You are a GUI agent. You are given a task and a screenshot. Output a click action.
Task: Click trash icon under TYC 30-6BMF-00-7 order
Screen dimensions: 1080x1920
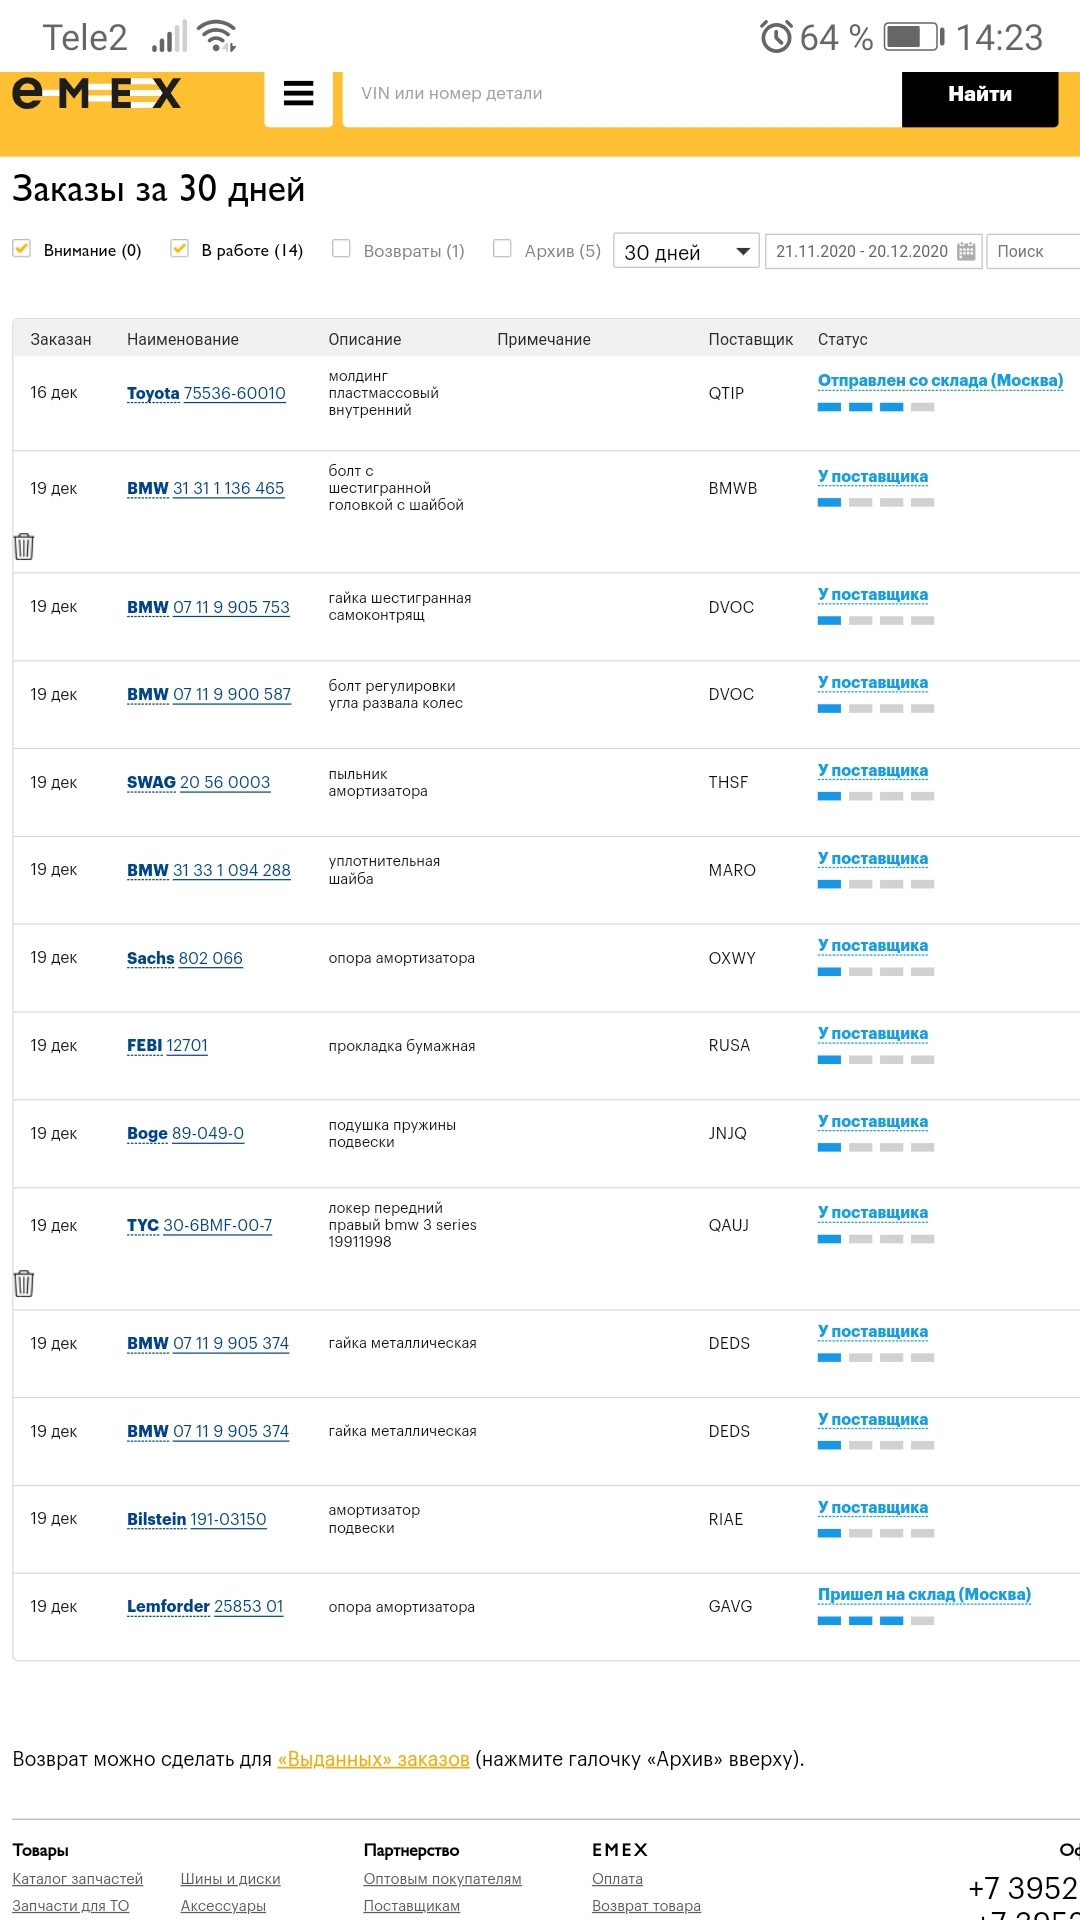click(x=24, y=1283)
